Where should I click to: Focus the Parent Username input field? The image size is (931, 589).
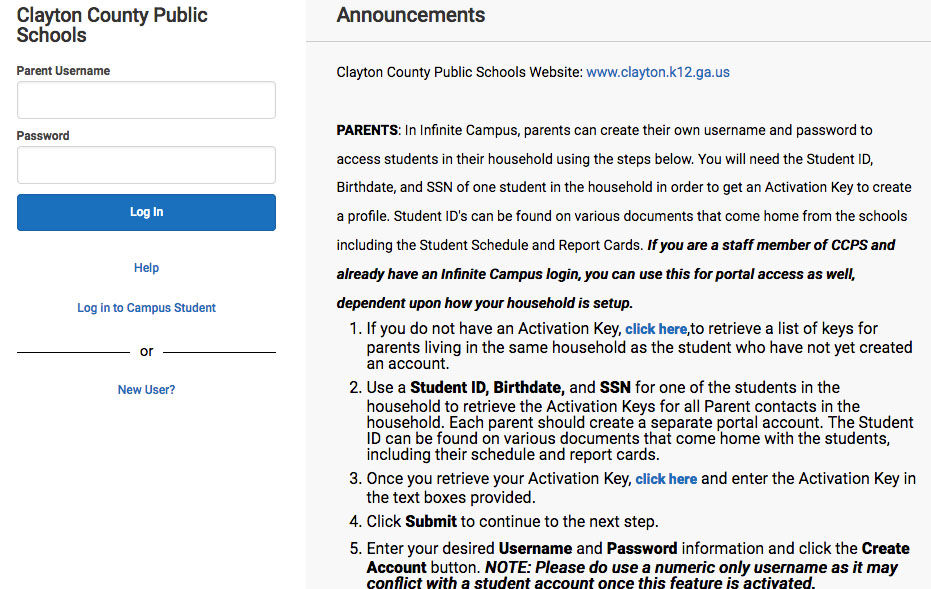pyautogui.click(x=146, y=100)
